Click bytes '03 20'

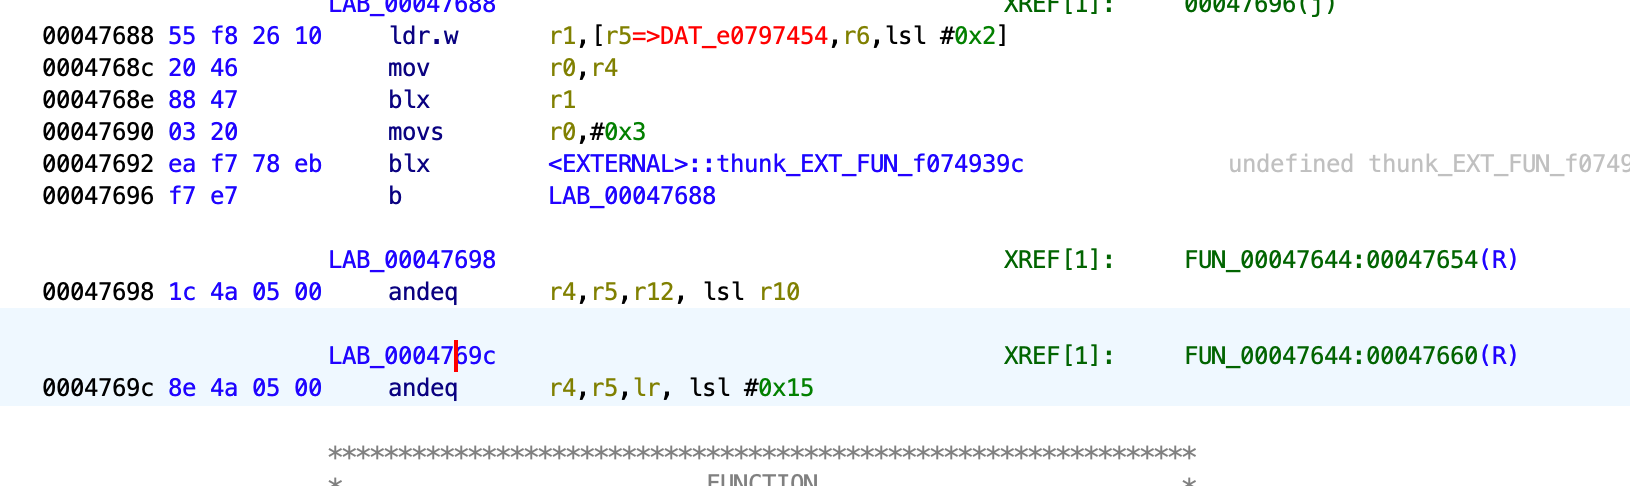point(203,132)
